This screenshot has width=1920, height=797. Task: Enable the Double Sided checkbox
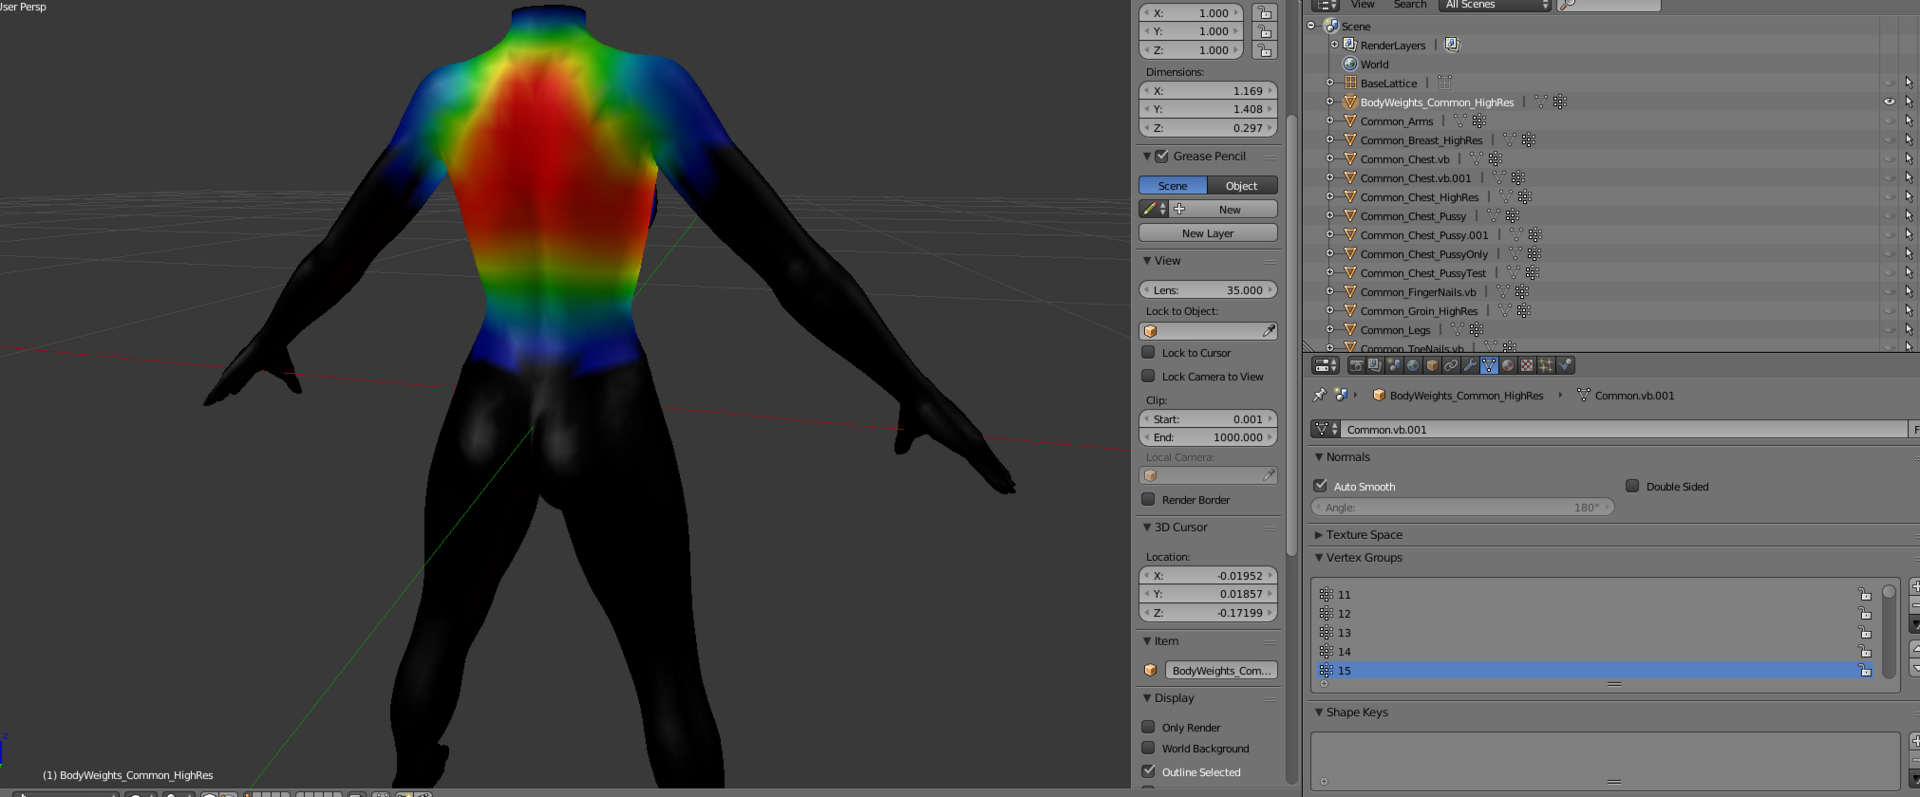[x=1632, y=486]
